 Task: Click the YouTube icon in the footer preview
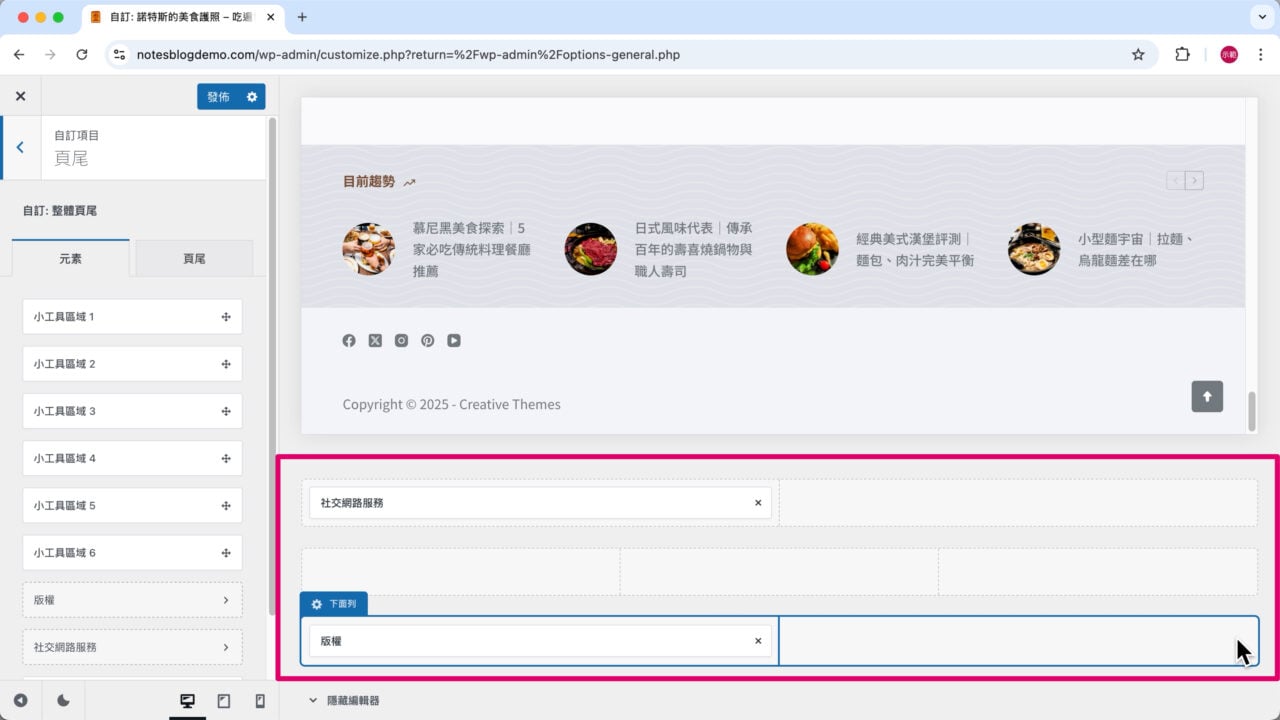[454, 340]
